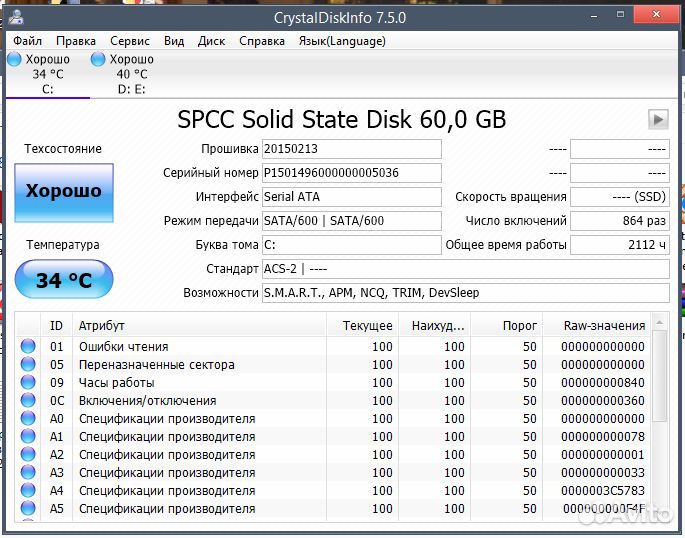Select the Переназначенные сектора attribute row
This screenshot has height=538, width=685.
(x=333, y=365)
